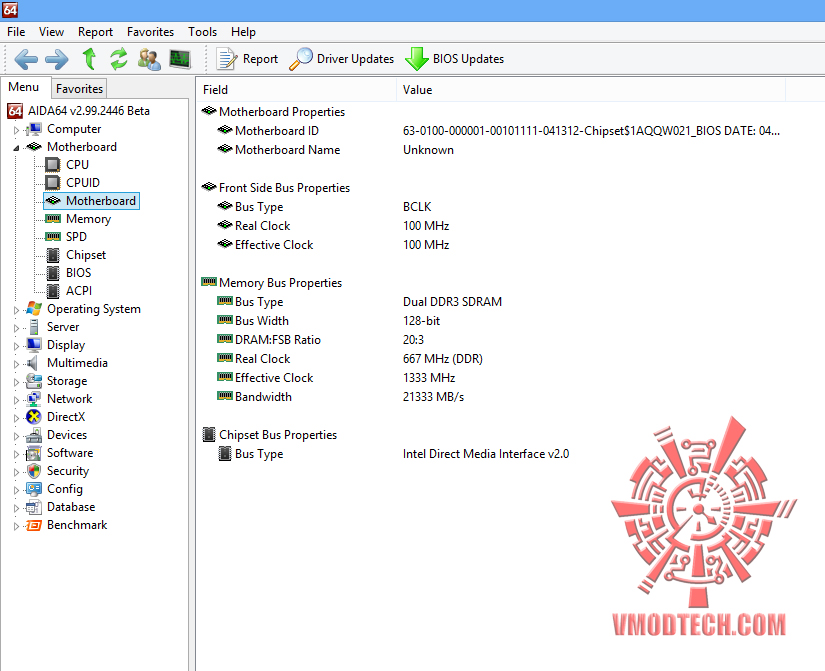Click the Back arrow toolbar icon
The image size is (825, 671).
point(26,59)
